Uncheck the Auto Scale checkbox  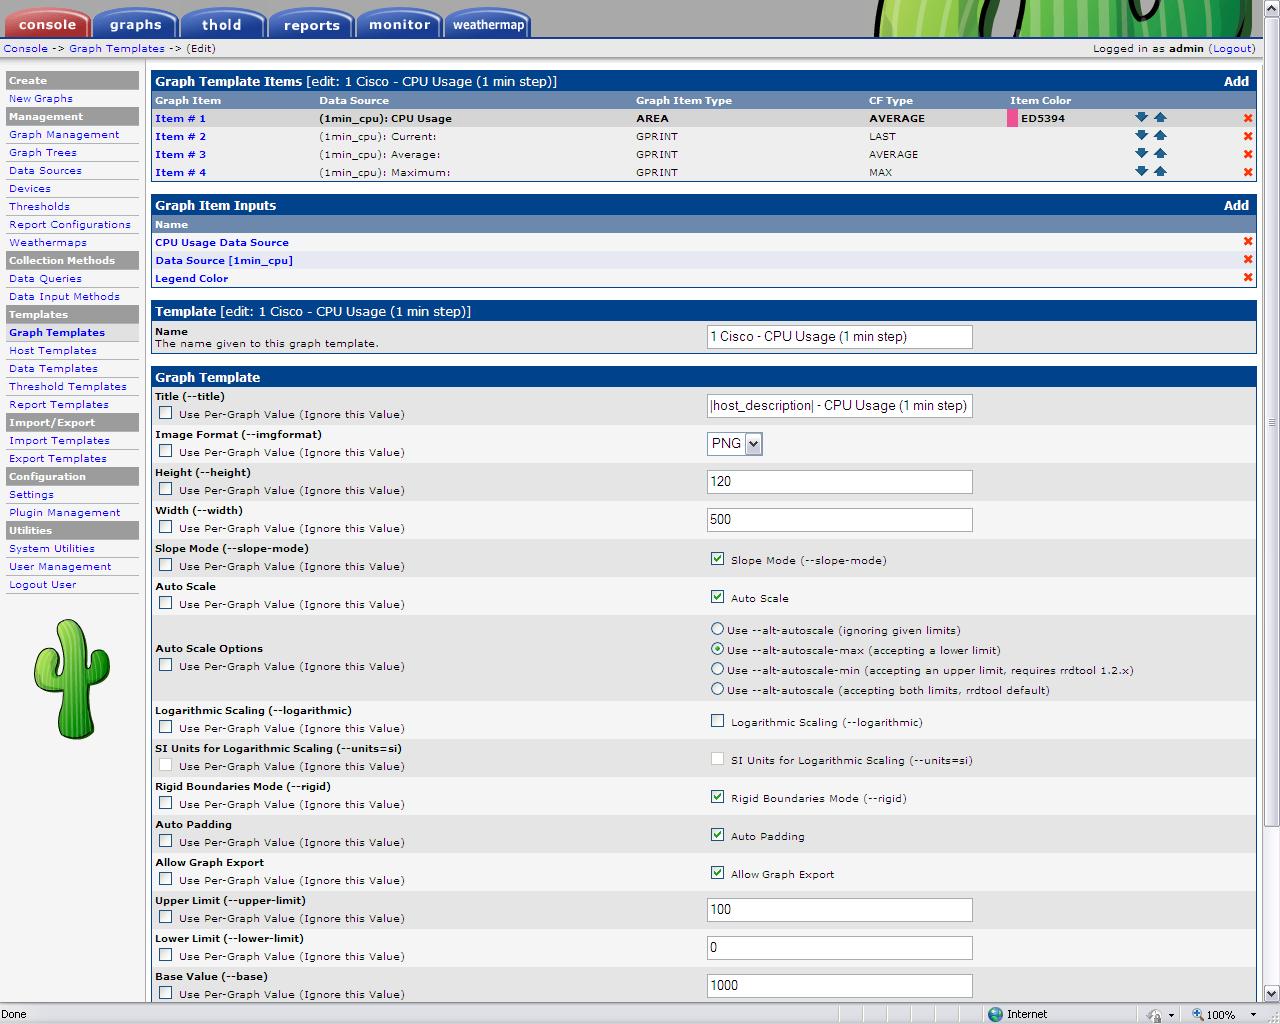717,597
